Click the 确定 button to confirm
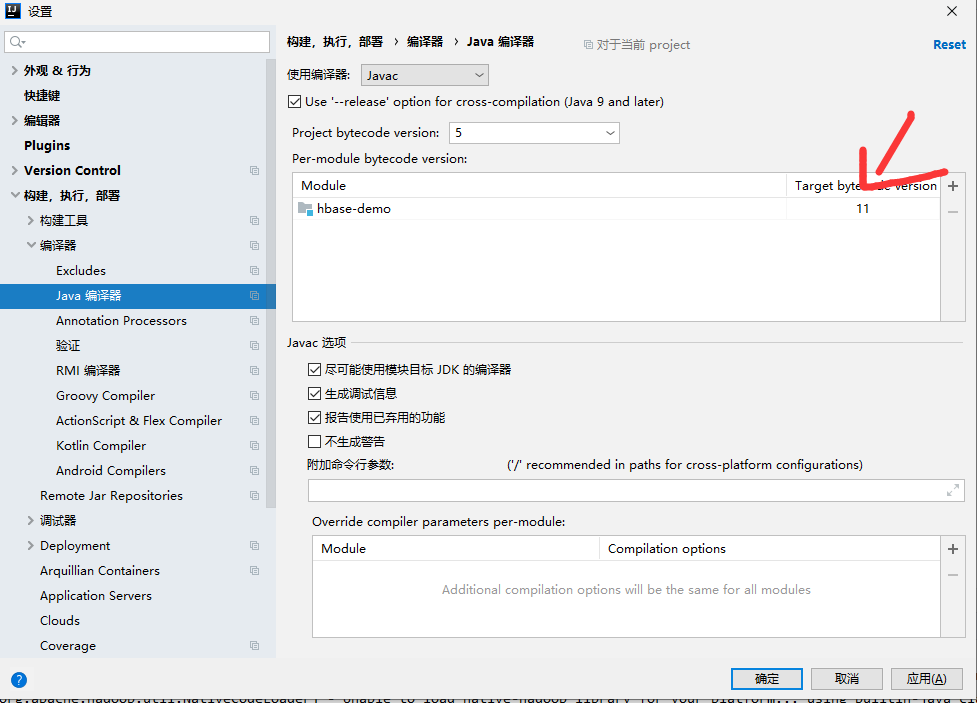This screenshot has width=977, height=703. (x=766, y=678)
